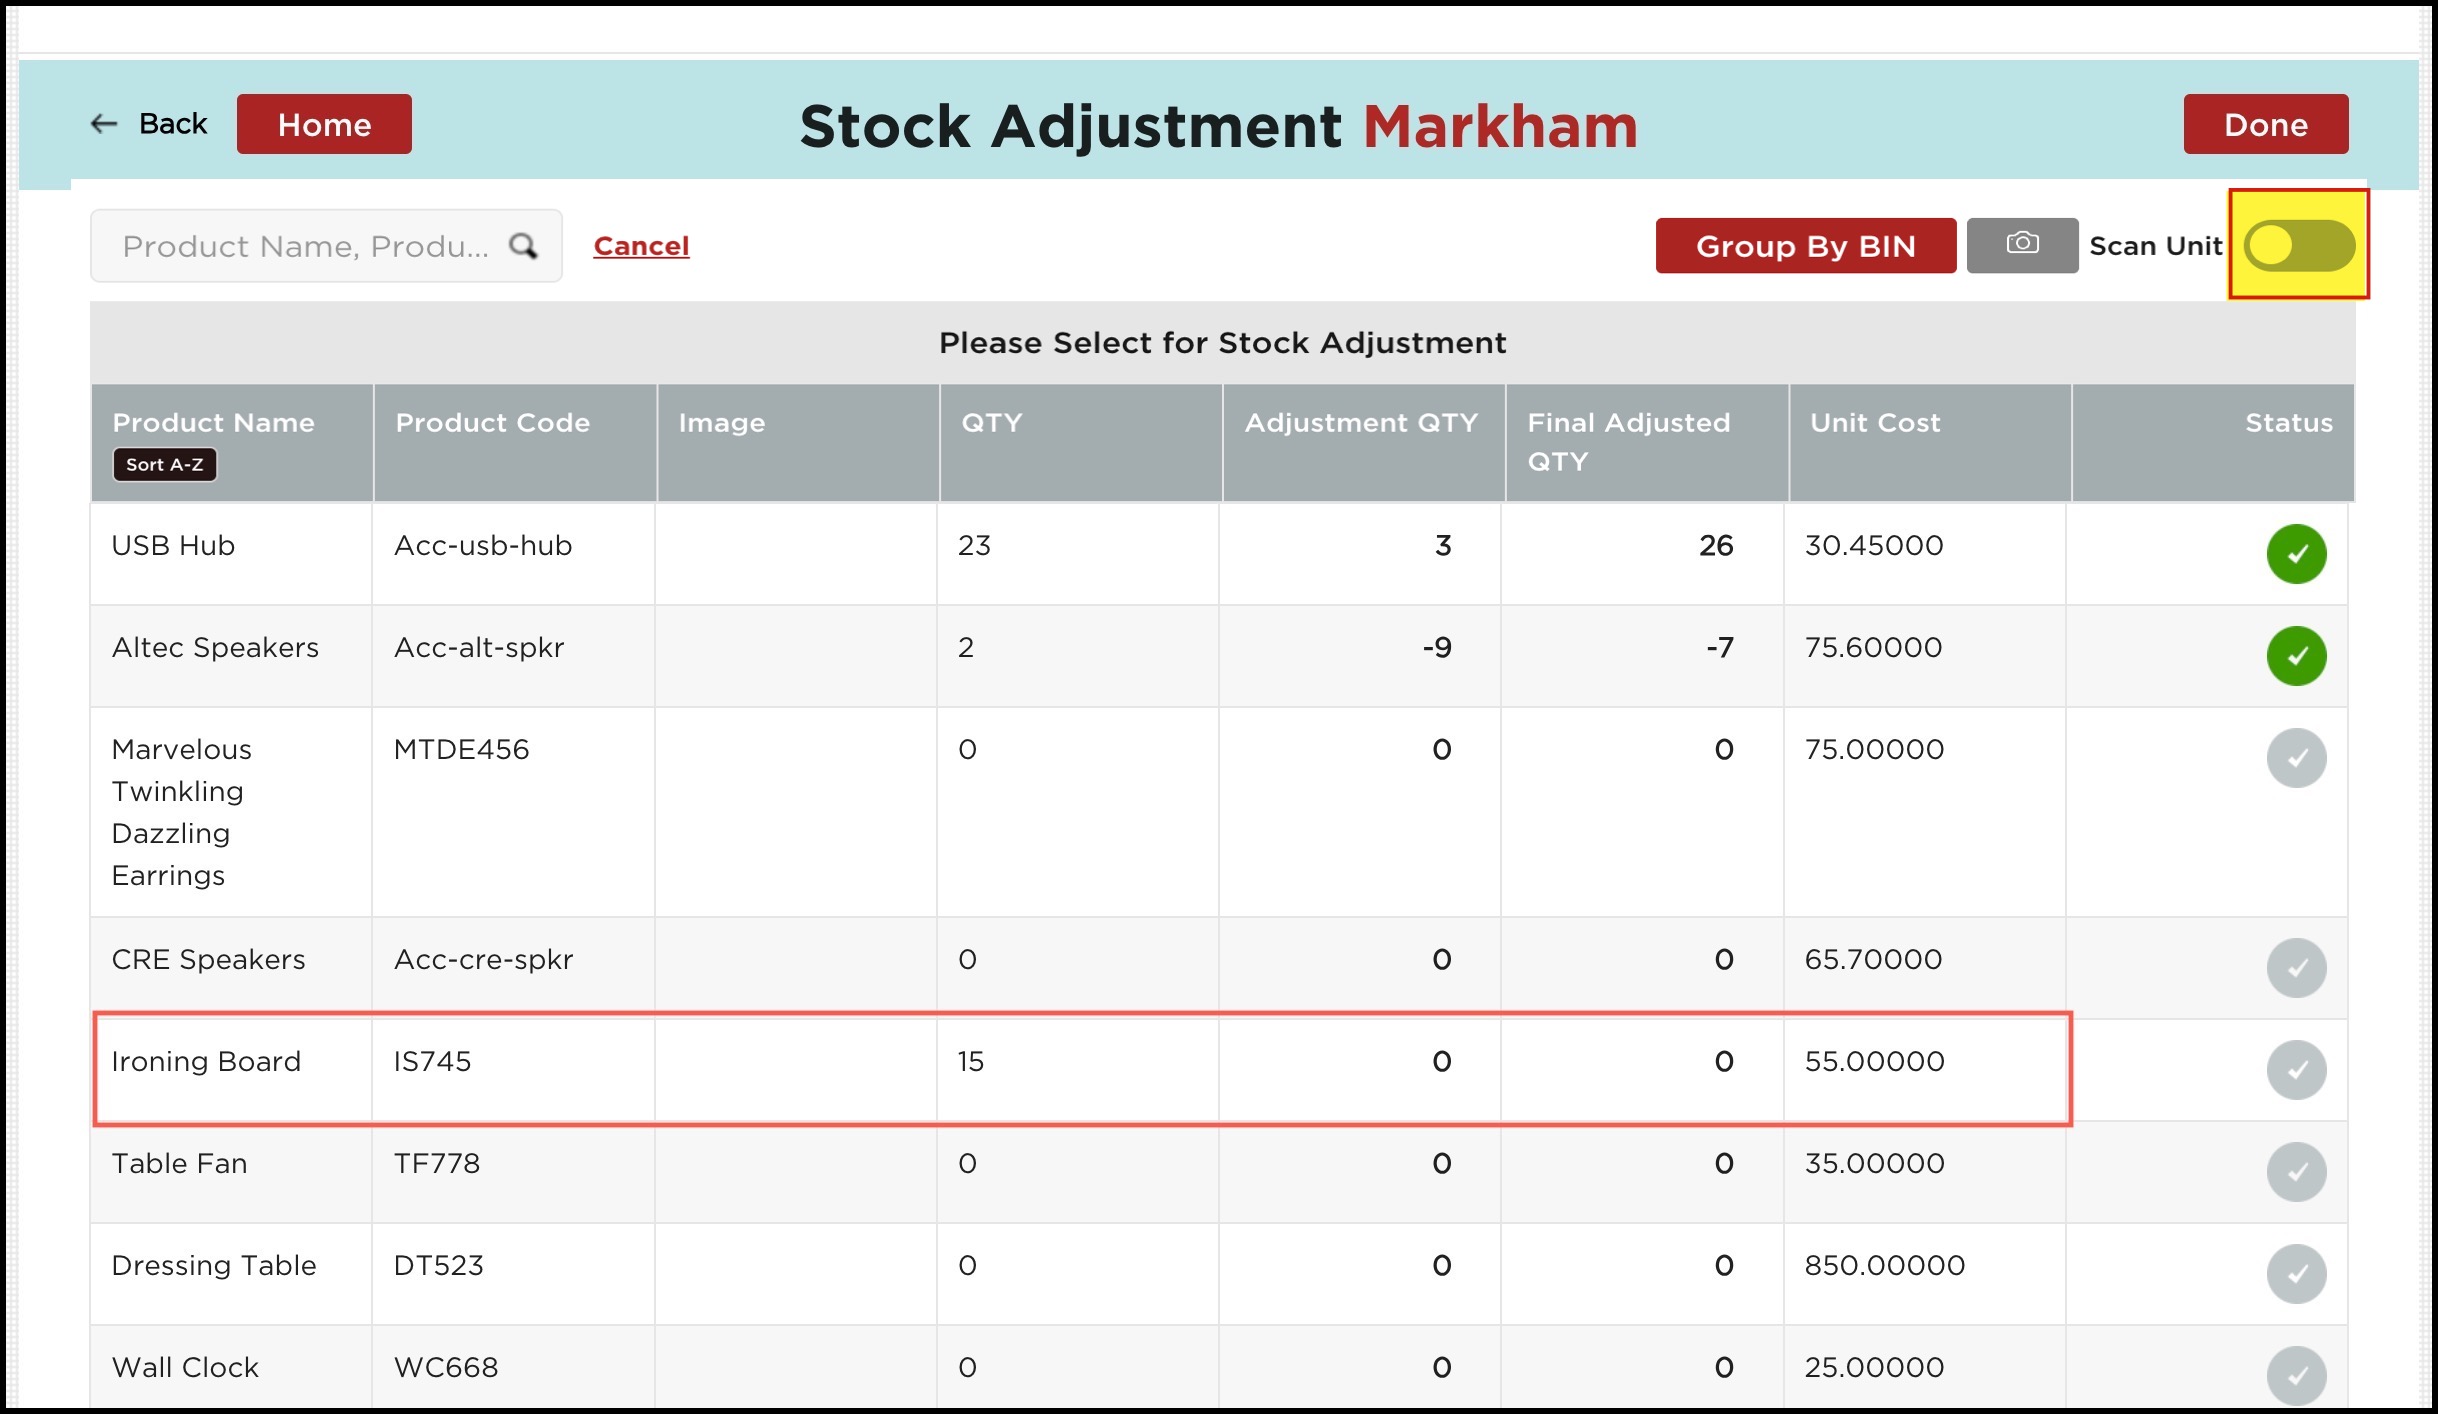Toggle status check for CRE Speakers
Viewport: 2438px width, 1414px height.
(x=2295, y=967)
